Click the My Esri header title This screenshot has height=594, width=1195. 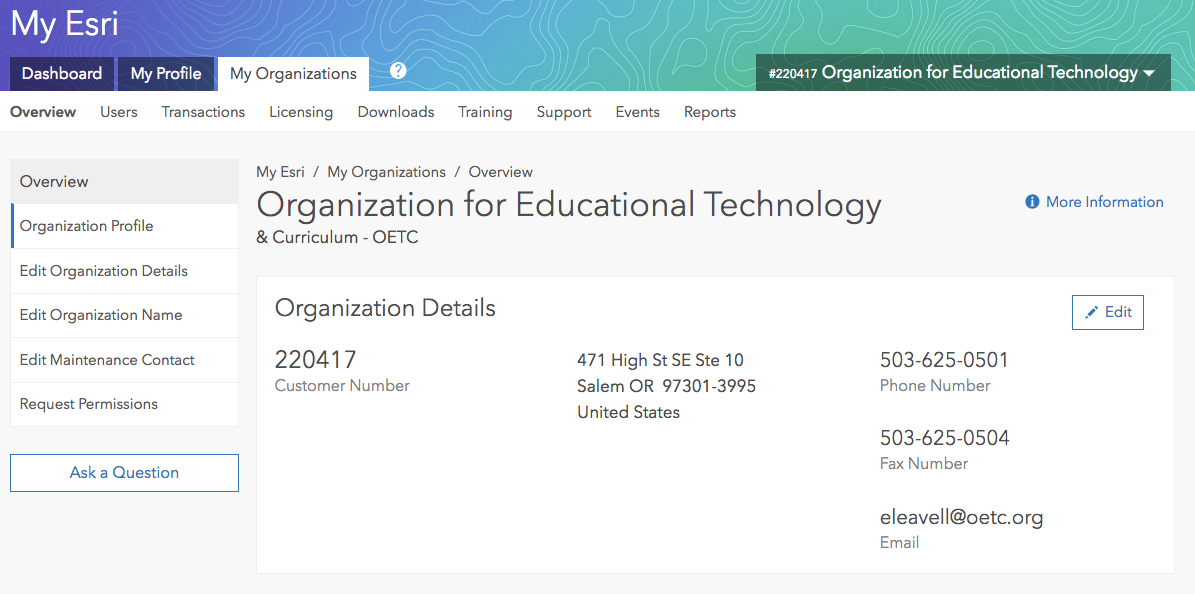[64, 24]
